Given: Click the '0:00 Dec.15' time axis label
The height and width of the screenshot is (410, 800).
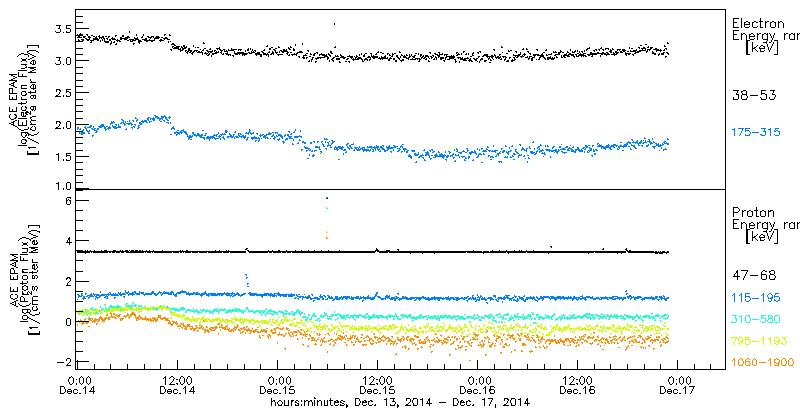Looking at the screenshot, I should (x=278, y=385).
